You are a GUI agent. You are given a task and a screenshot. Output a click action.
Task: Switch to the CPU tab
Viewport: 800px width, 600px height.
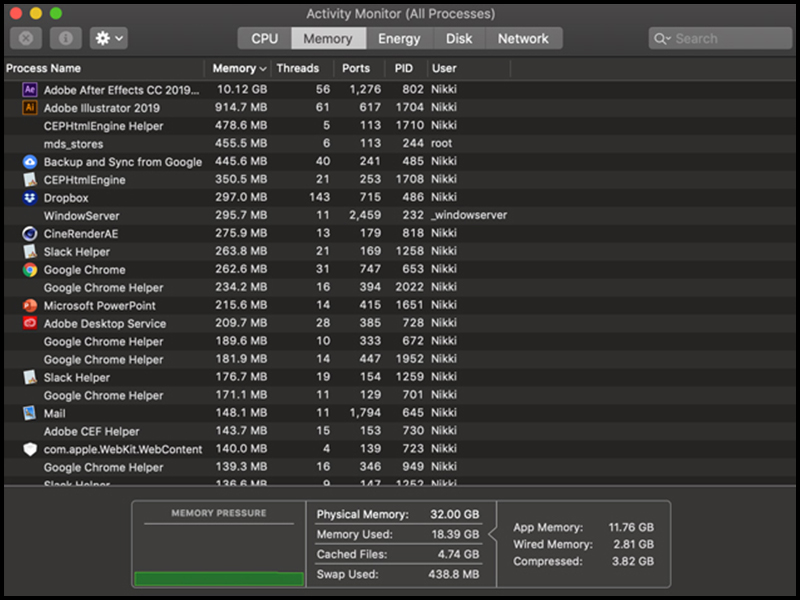pyautogui.click(x=265, y=39)
